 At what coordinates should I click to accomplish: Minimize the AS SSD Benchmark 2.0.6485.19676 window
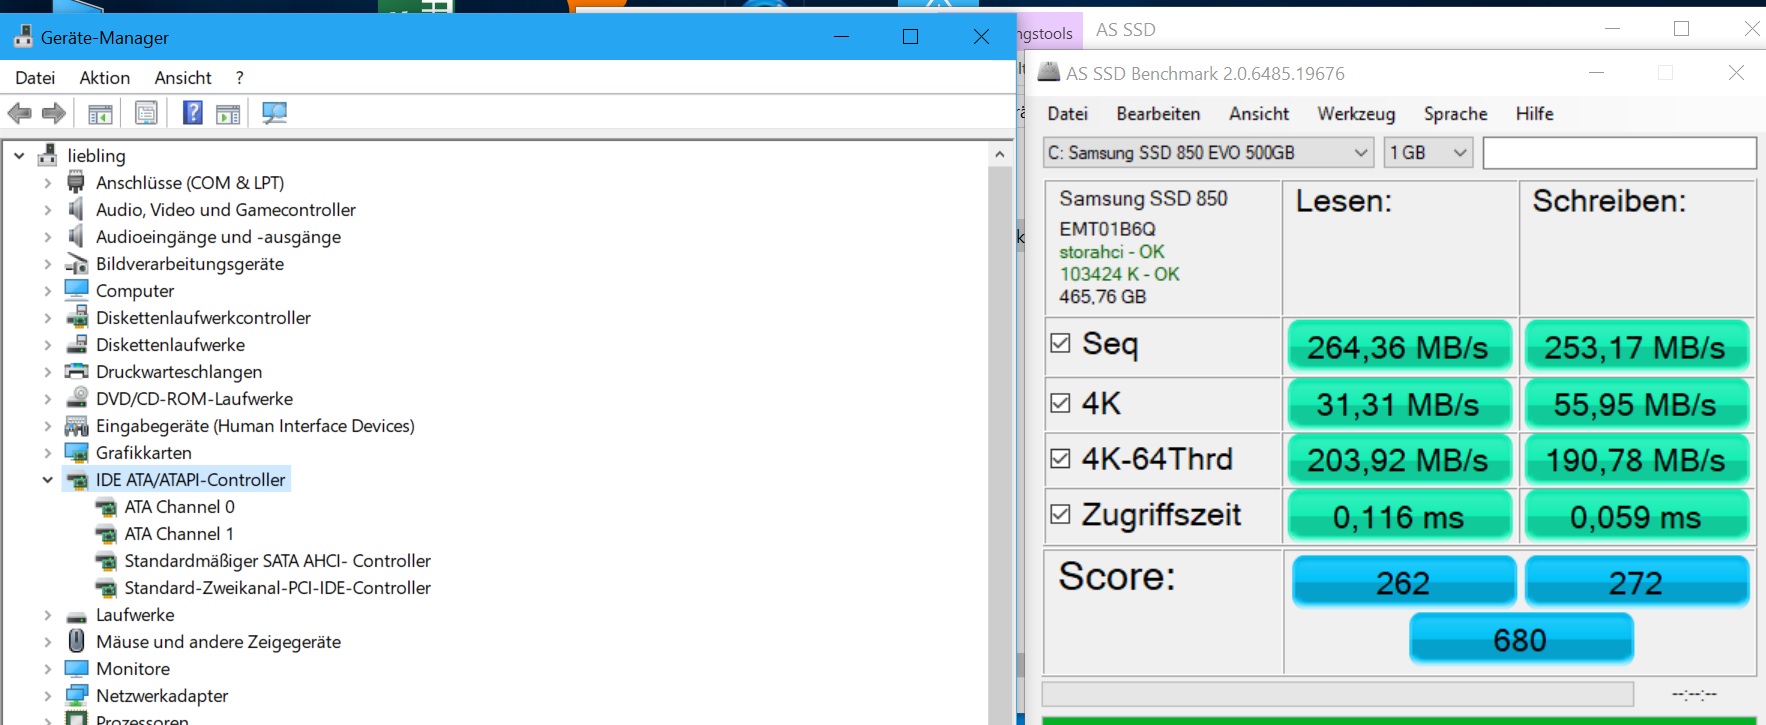pyautogui.click(x=1596, y=73)
